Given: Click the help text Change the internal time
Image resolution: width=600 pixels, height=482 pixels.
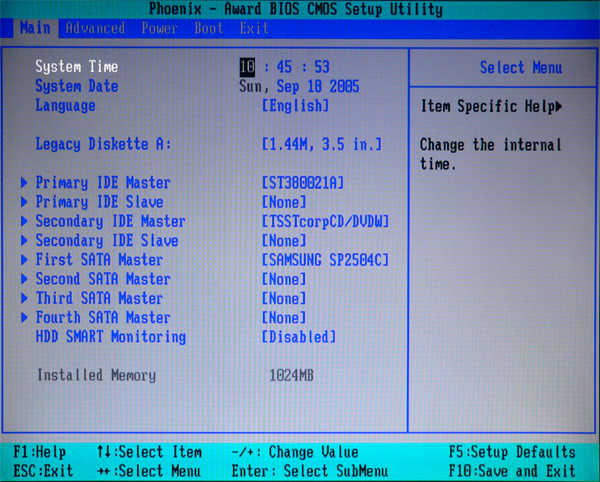Looking at the screenshot, I should point(491,155).
